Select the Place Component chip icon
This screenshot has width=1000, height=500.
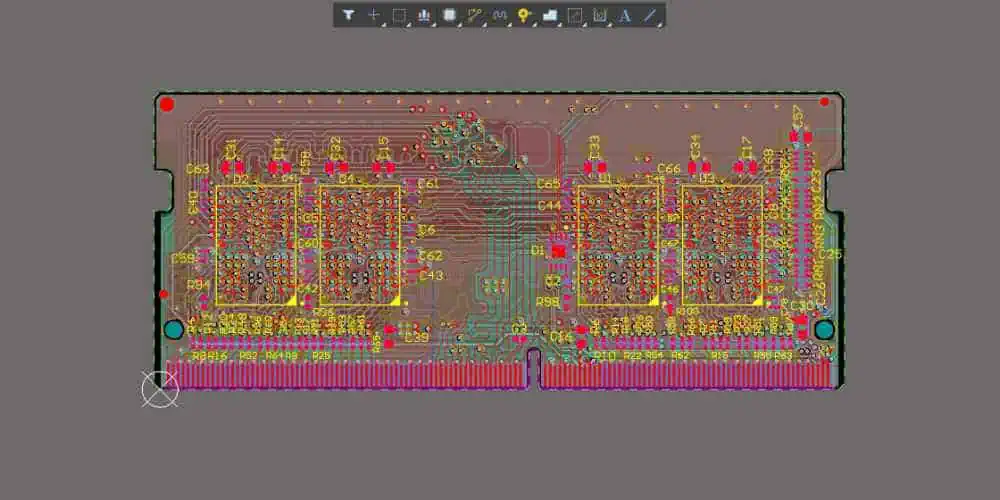click(x=449, y=15)
